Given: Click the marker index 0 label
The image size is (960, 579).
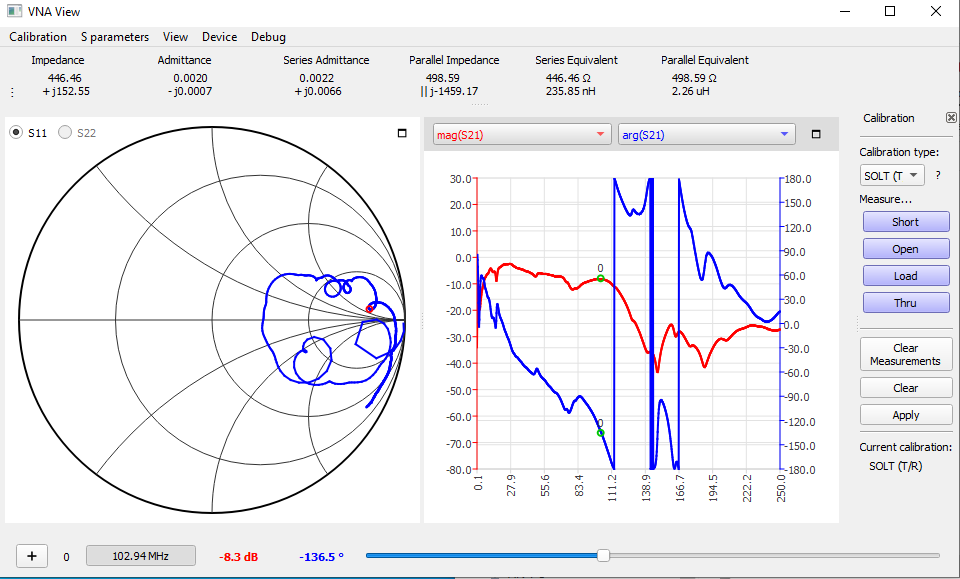Looking at the screenshot, I should (x=66, y=557).
